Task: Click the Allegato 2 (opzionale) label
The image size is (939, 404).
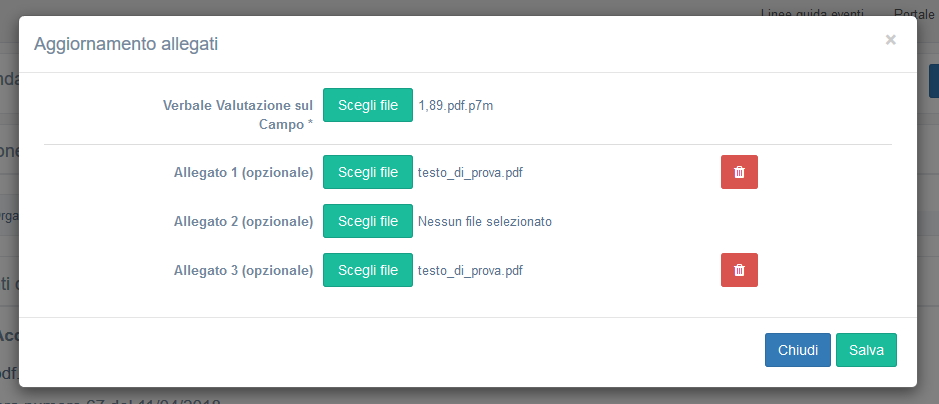Action: coord(243,221)
